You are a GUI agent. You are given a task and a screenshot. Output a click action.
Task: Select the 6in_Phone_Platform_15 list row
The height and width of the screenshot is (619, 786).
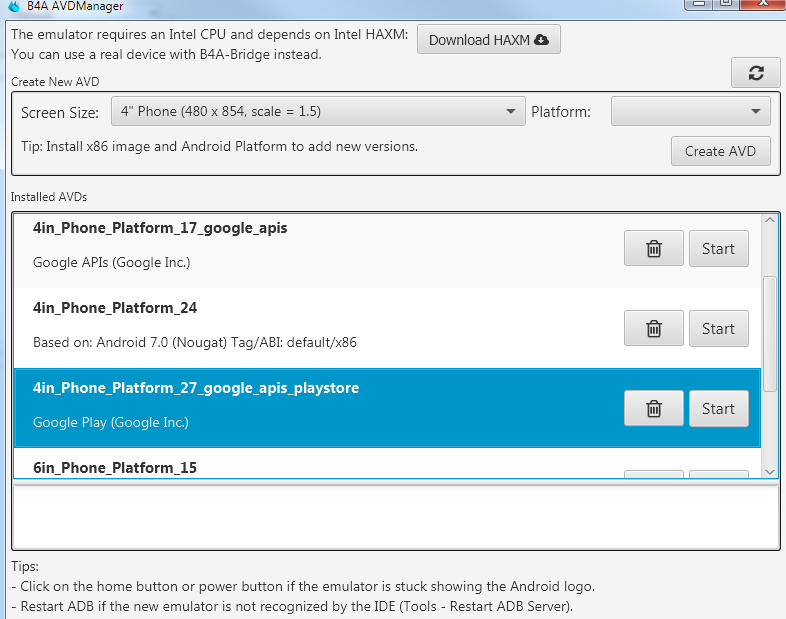tap(387, 463)
